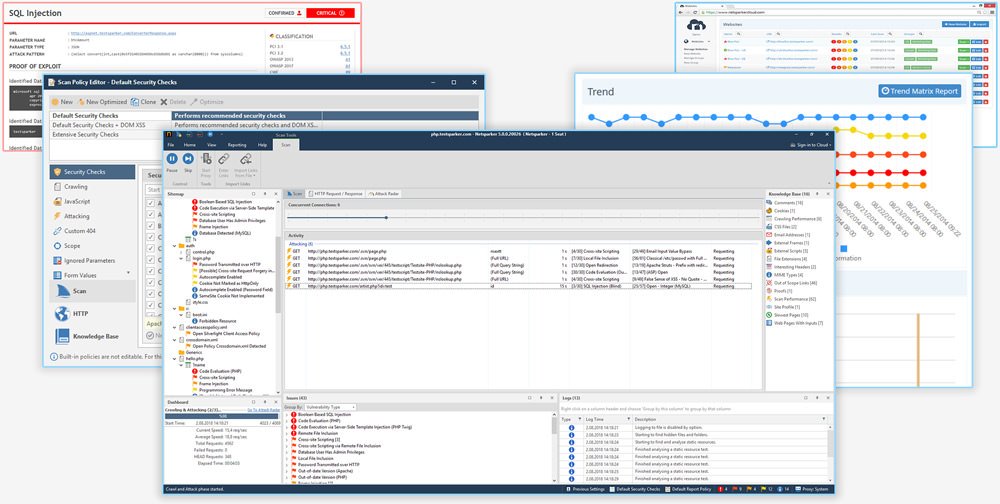Follow the Go To Attack Radar link
The width and height of the screenshot is (1000, 504).
pos(263,410)
